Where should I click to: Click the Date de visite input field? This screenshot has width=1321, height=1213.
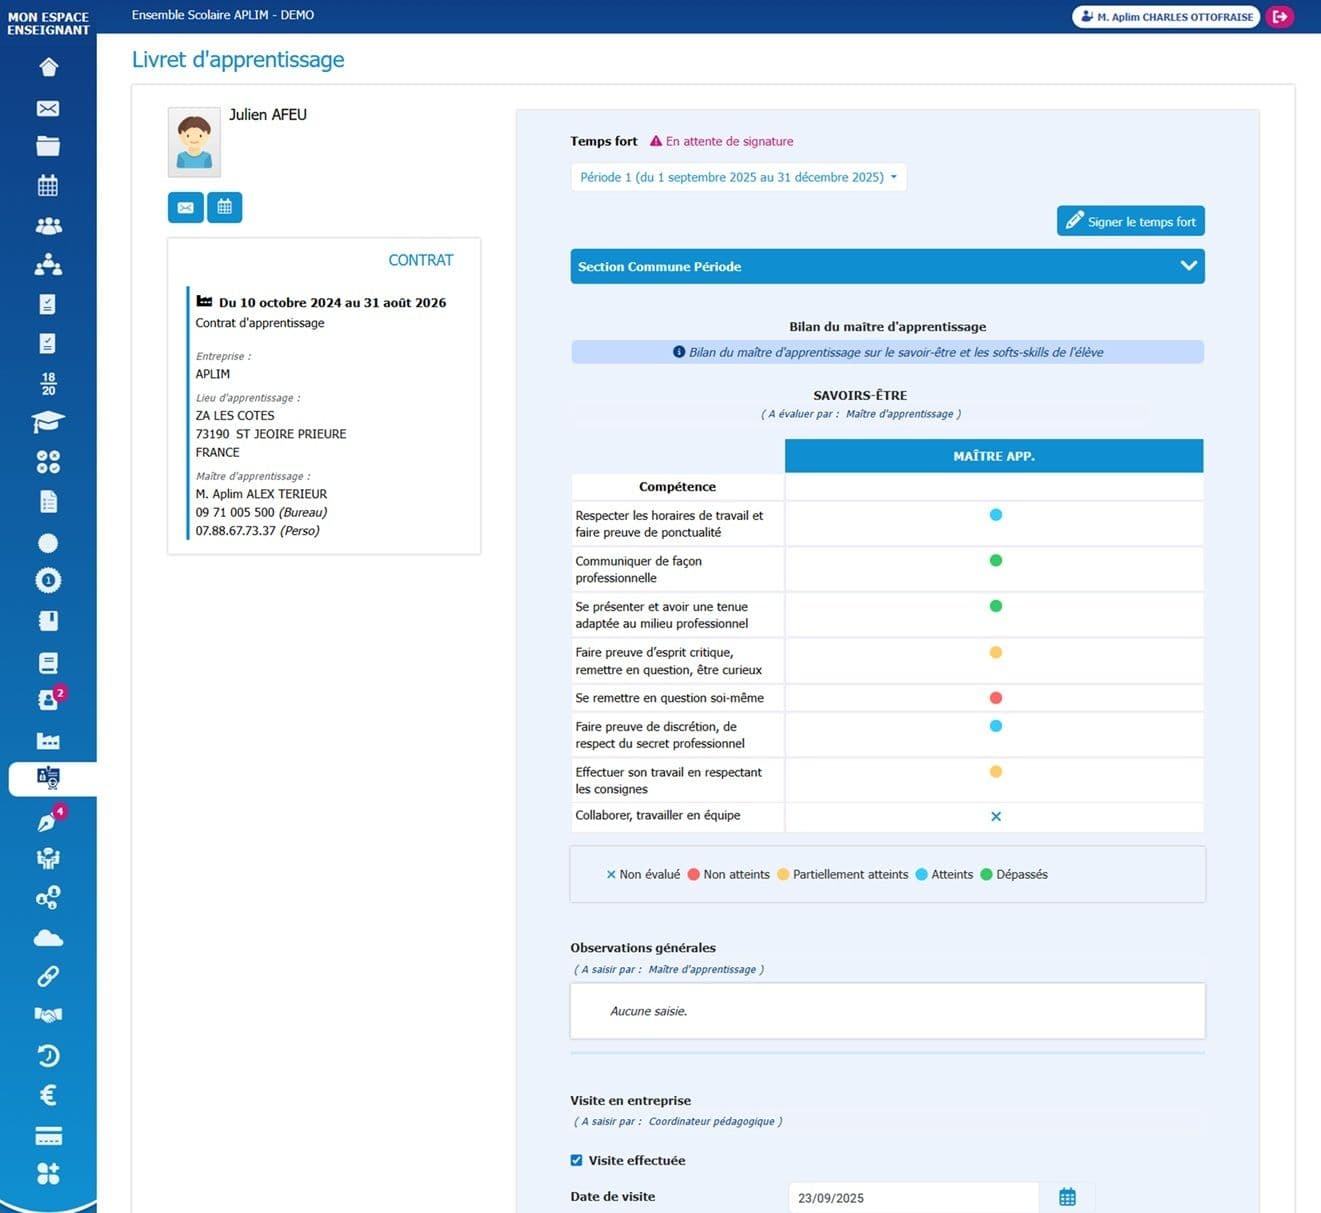tap(912, 1197)
